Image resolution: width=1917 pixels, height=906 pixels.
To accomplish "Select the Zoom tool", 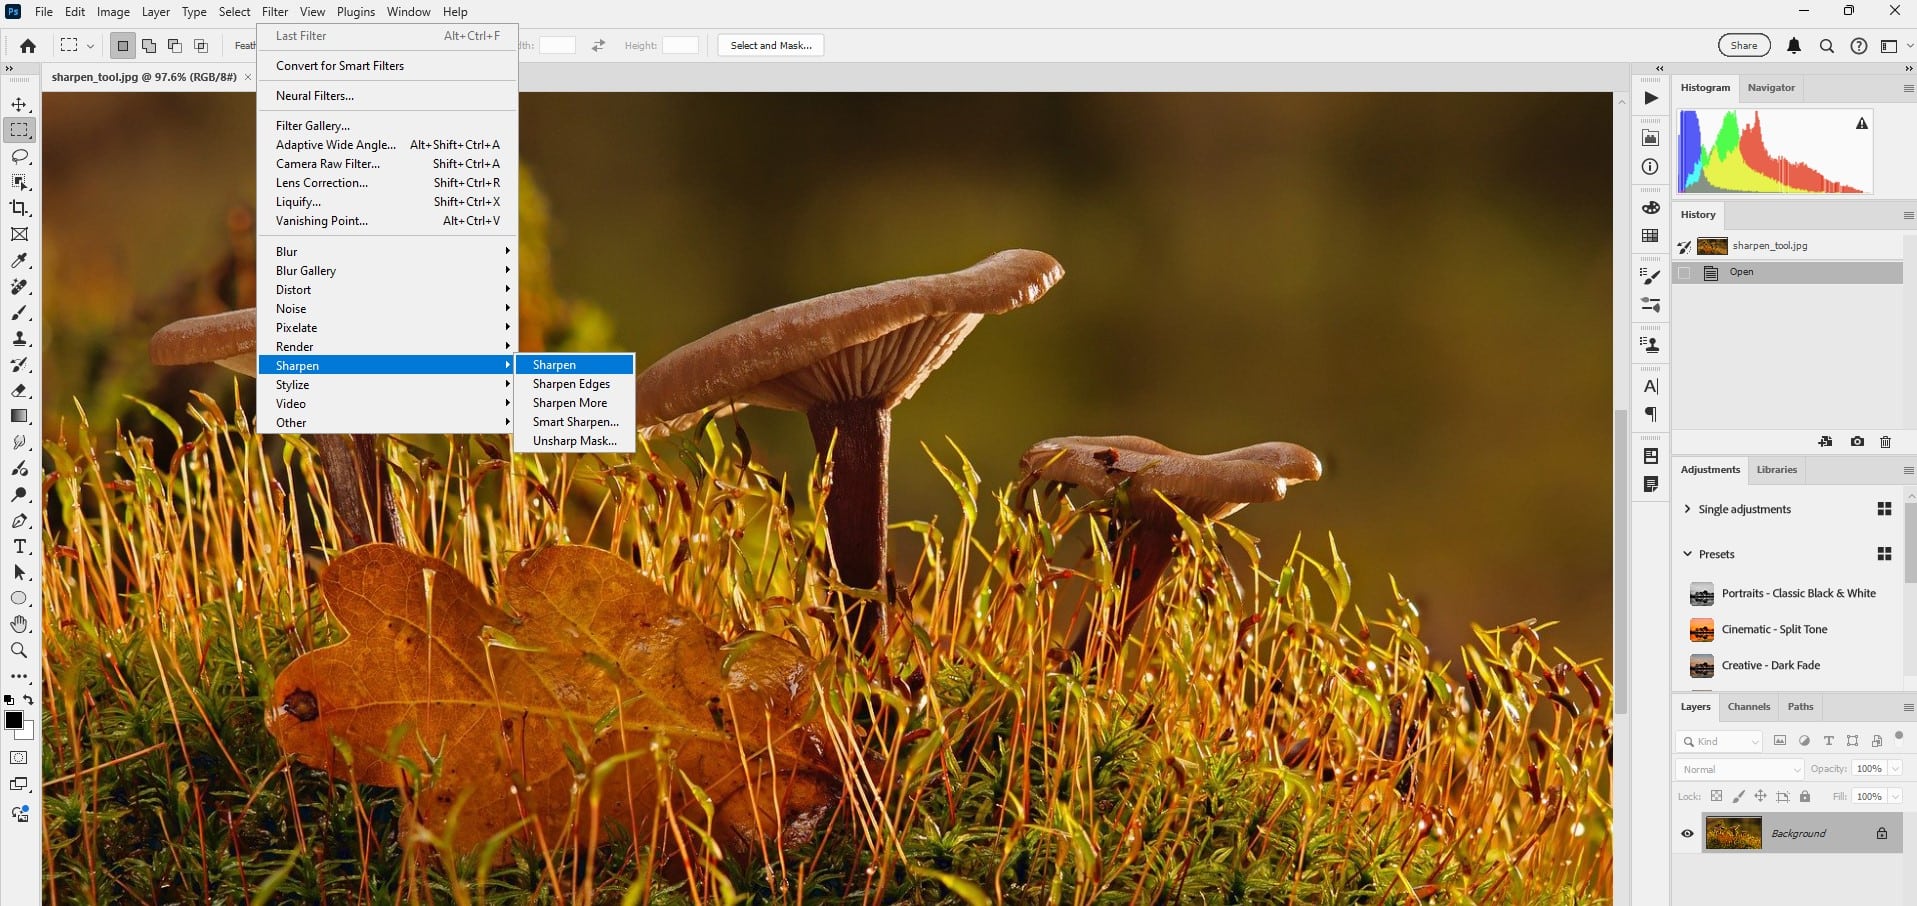I will point(18,650).
